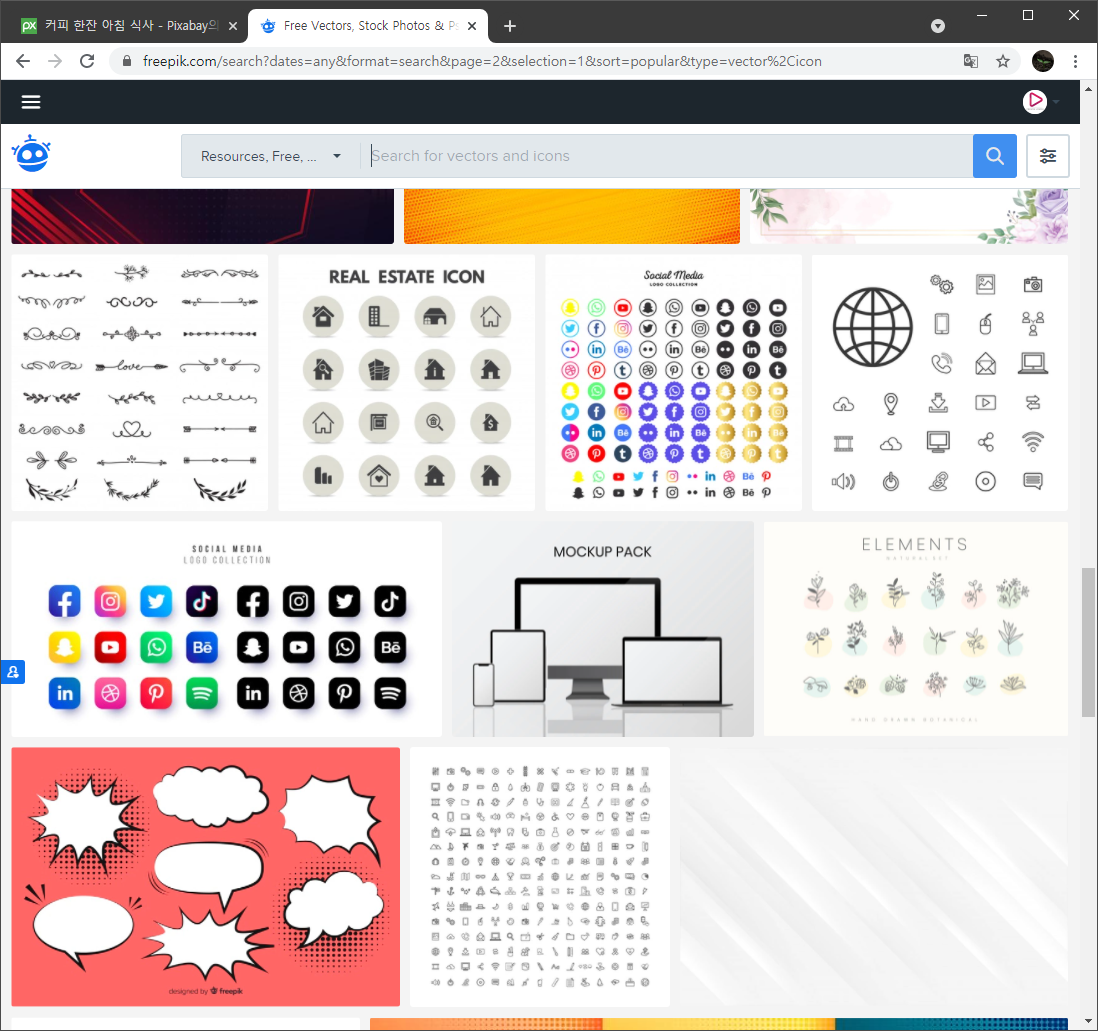Open a new browser tab
1098x1031 pixels.
(x=510, y=26)
